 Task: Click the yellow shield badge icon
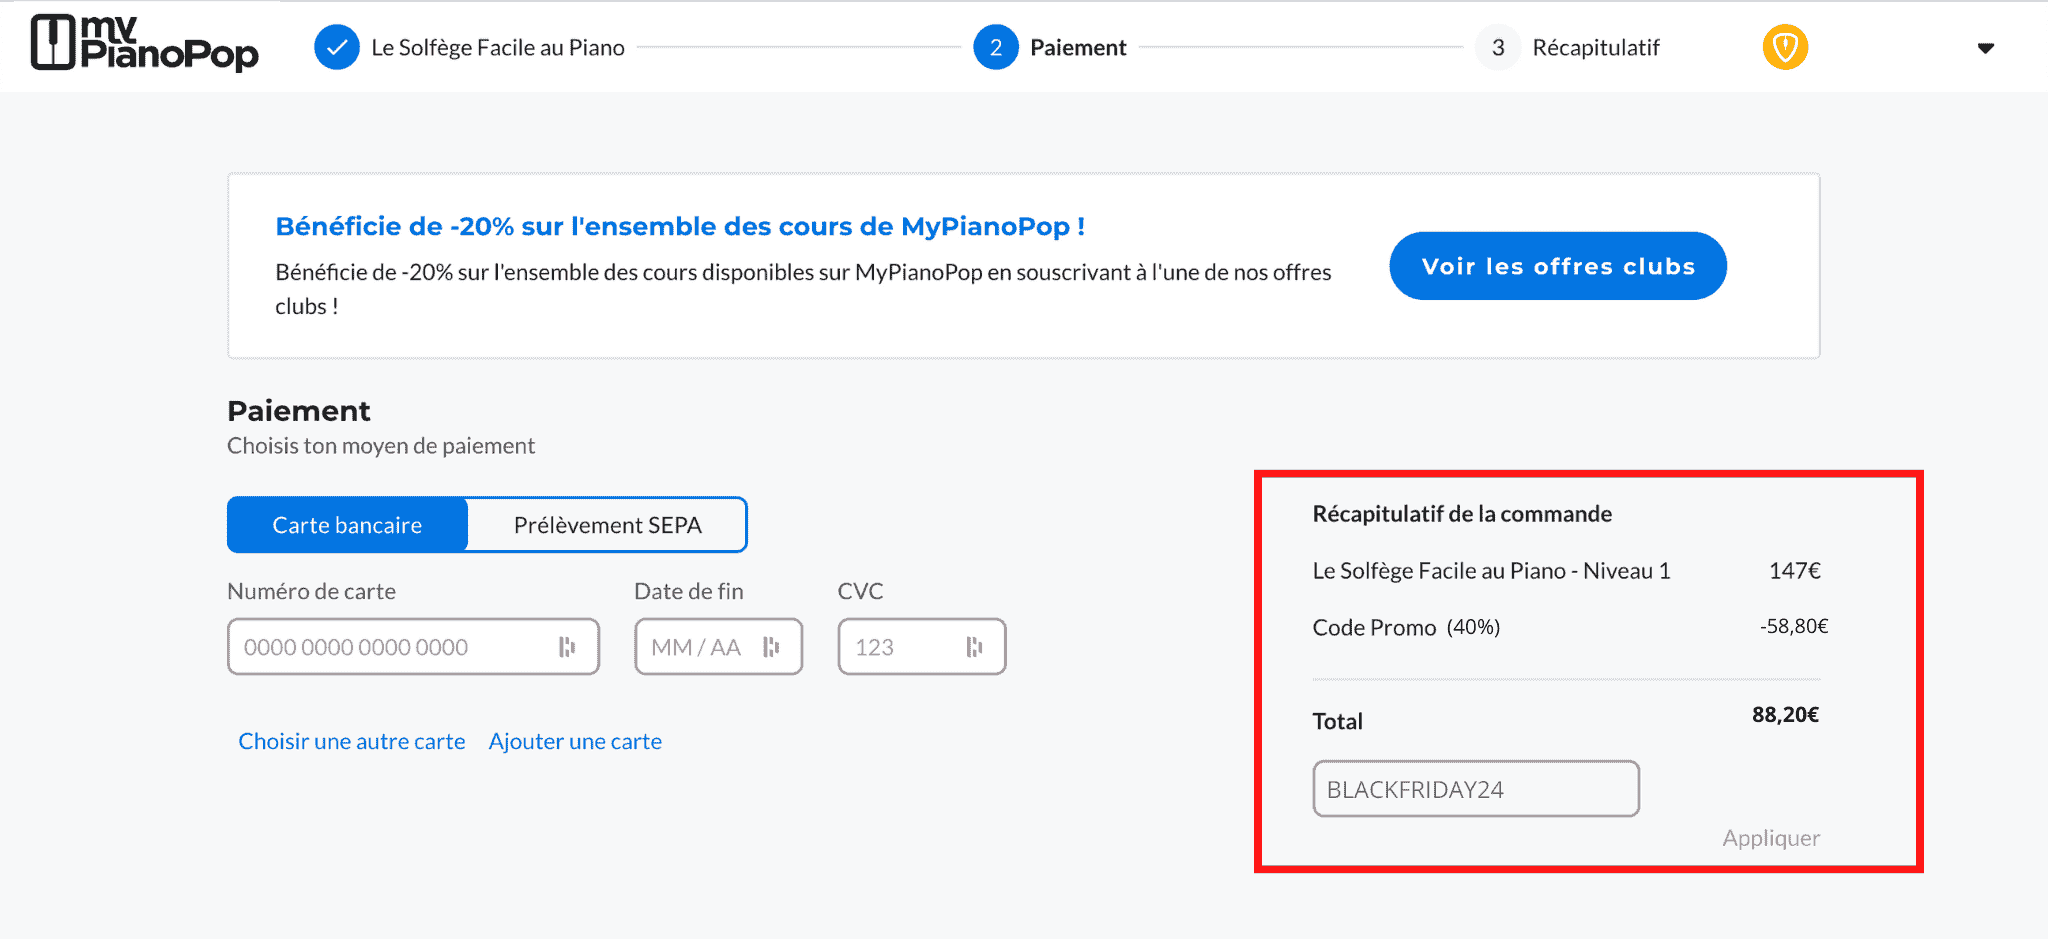coord(1785,47)
